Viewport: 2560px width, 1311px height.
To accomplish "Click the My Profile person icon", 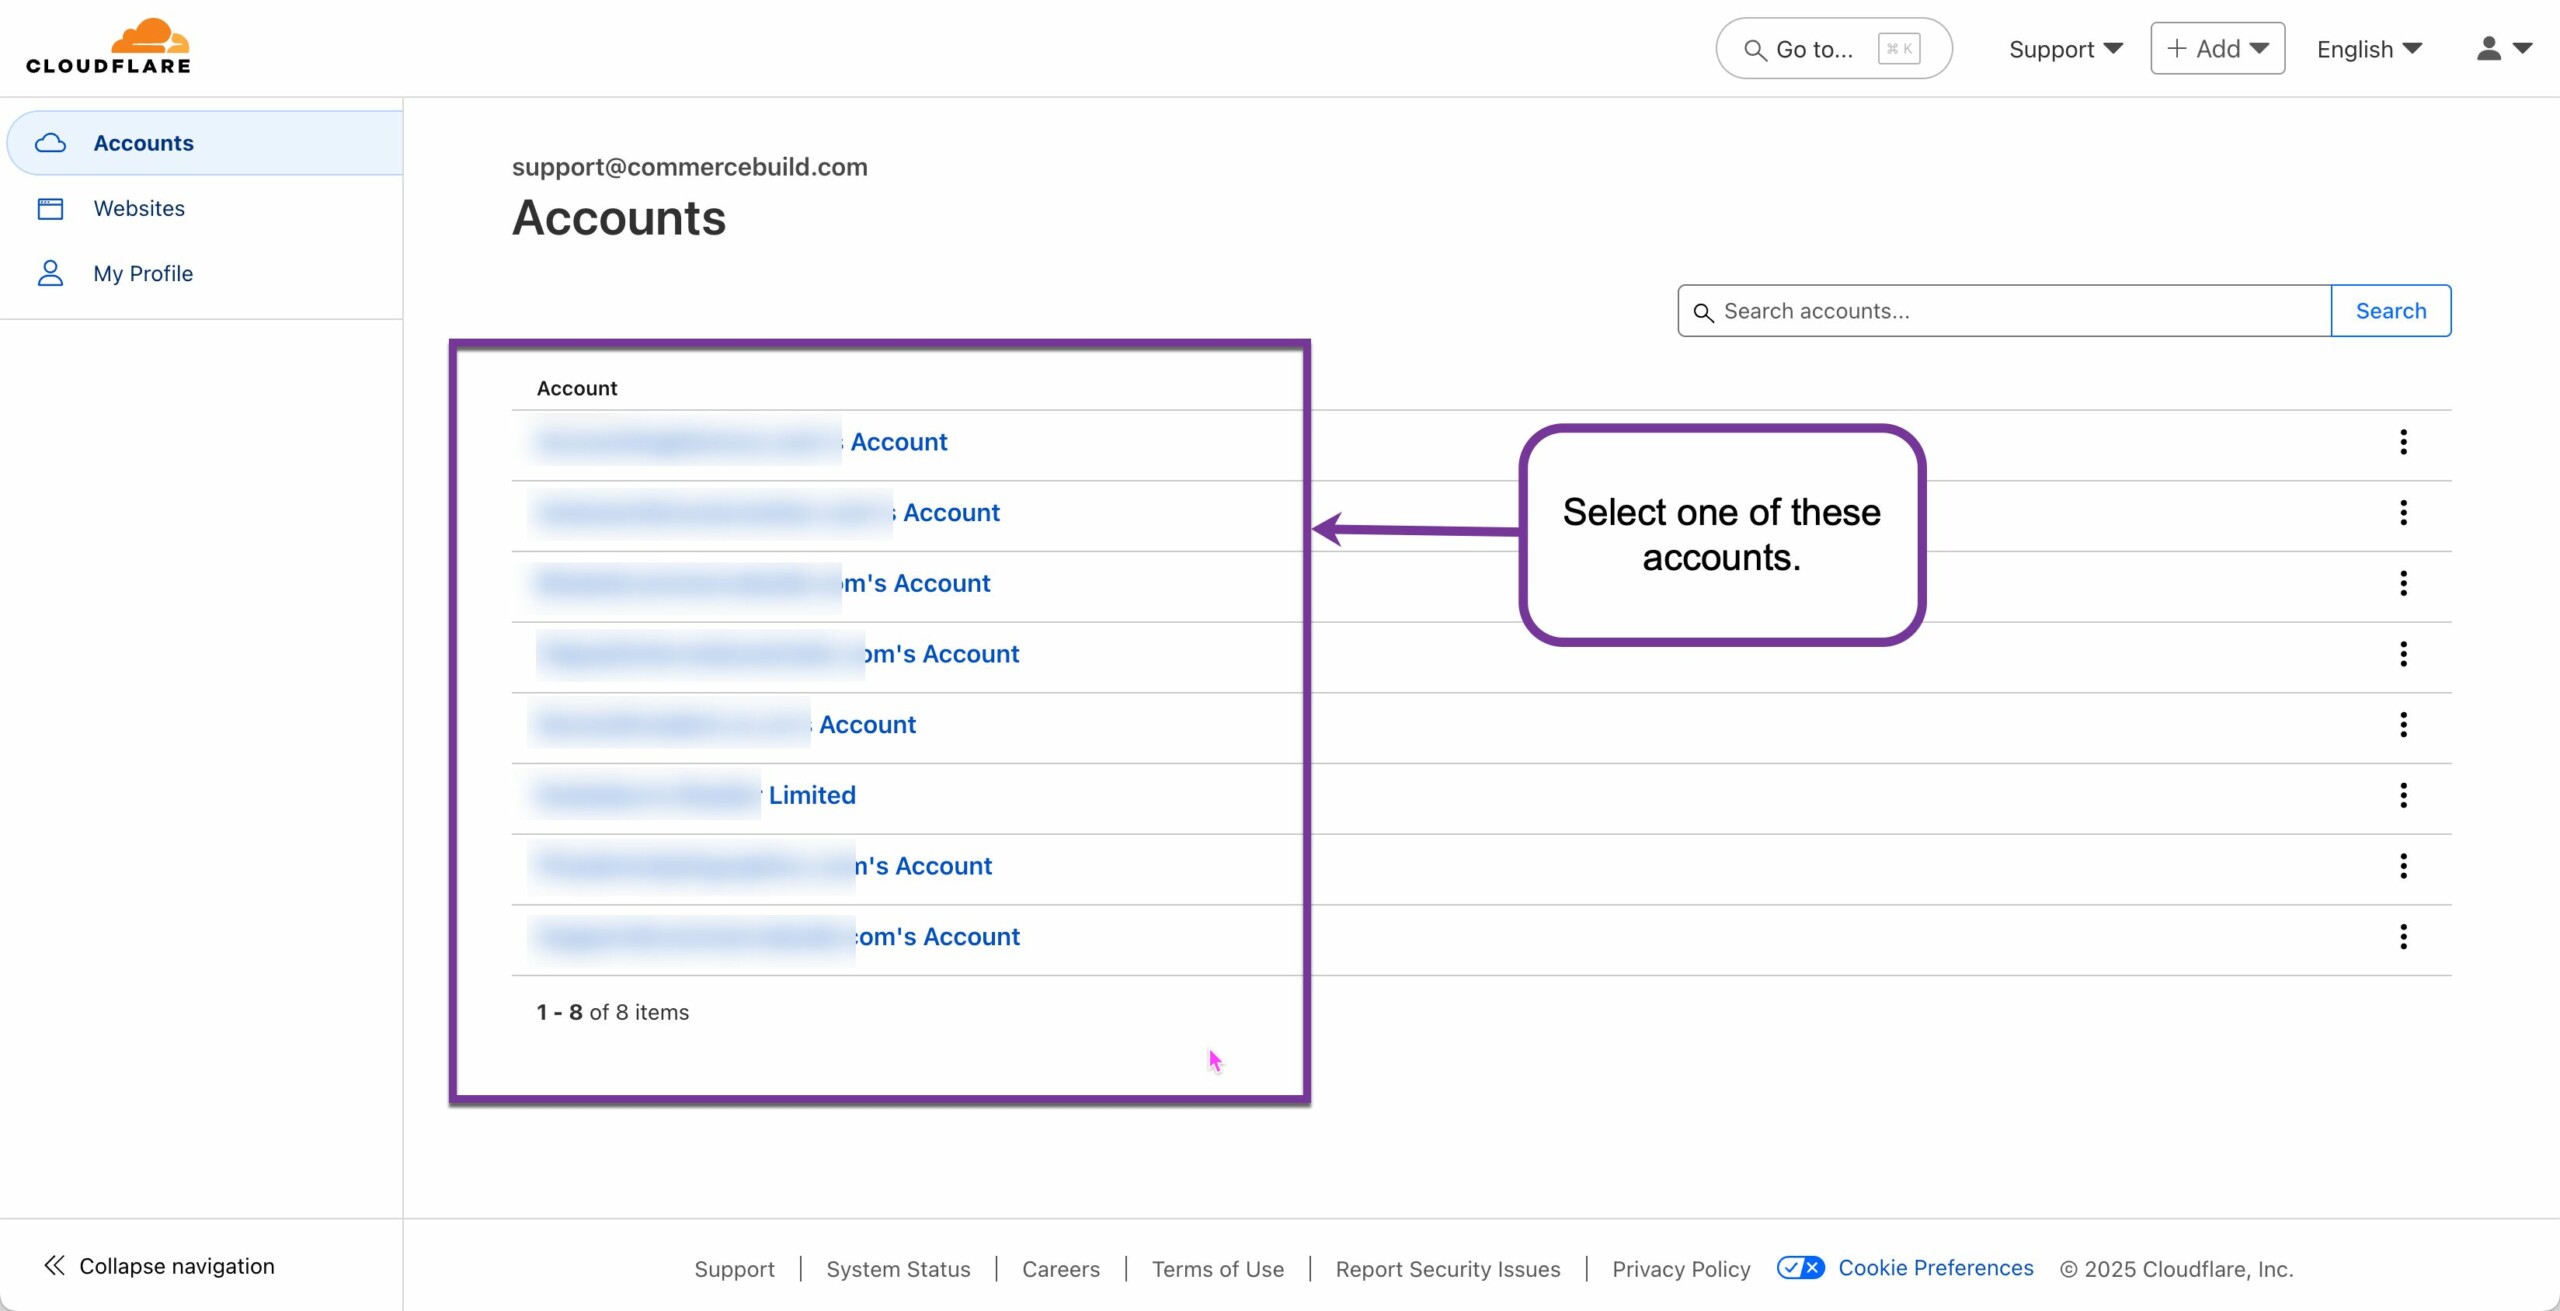I will [50, 273].
